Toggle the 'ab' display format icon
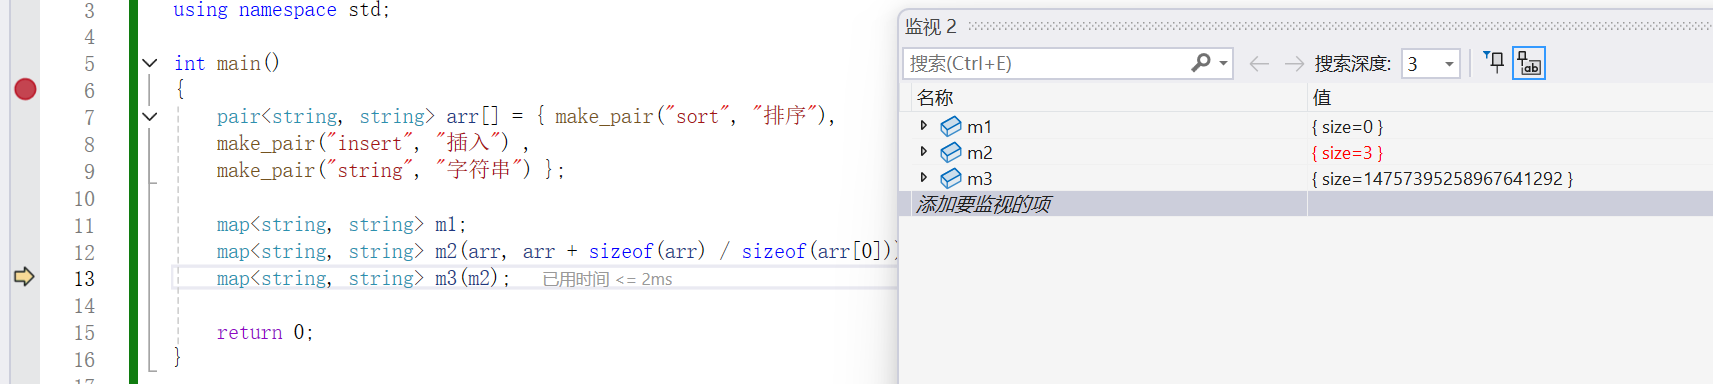The image size is (1713, 384). point(1529,63)
